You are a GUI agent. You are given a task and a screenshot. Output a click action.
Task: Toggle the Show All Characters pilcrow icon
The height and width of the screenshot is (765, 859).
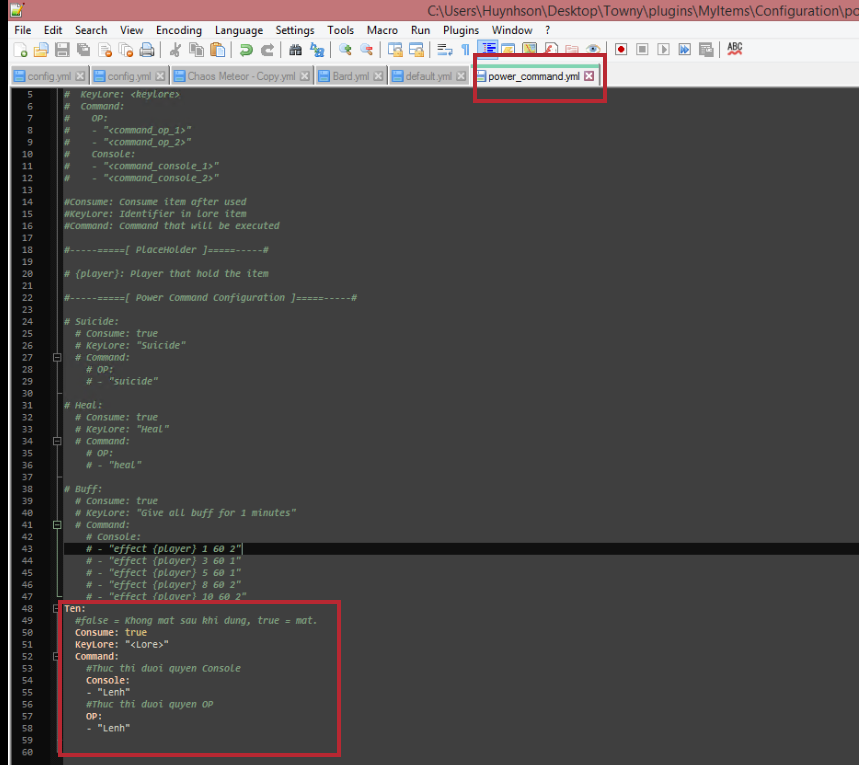[465, 49]
